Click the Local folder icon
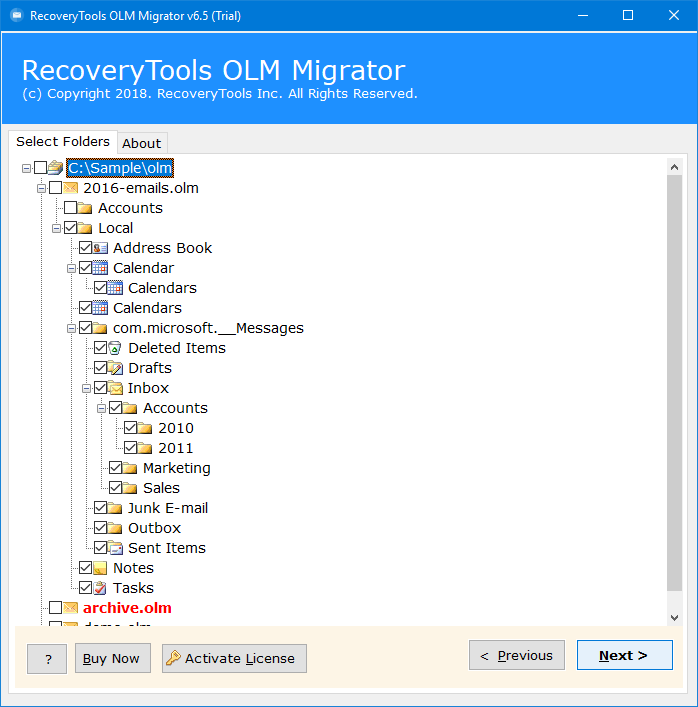698x707 pixels. click(x=85, y=228)
